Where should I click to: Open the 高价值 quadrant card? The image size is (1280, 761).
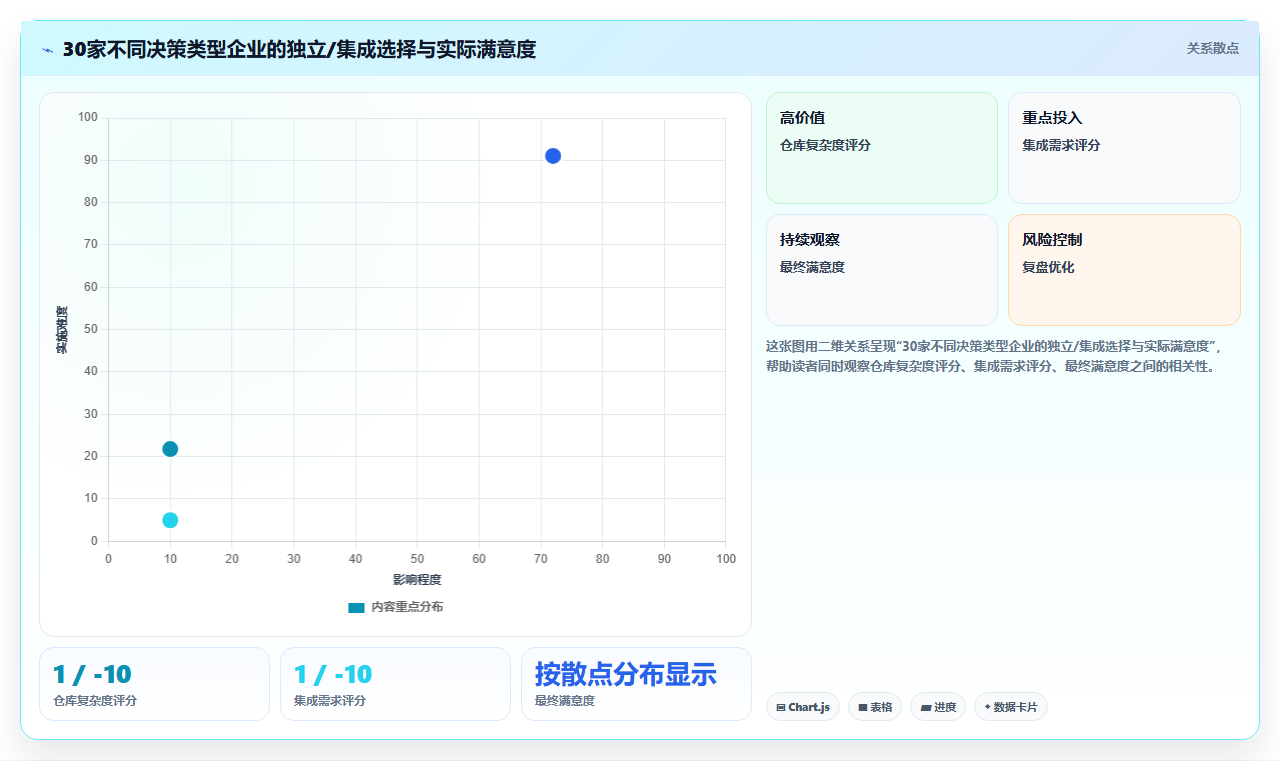[x=882, y=148]
